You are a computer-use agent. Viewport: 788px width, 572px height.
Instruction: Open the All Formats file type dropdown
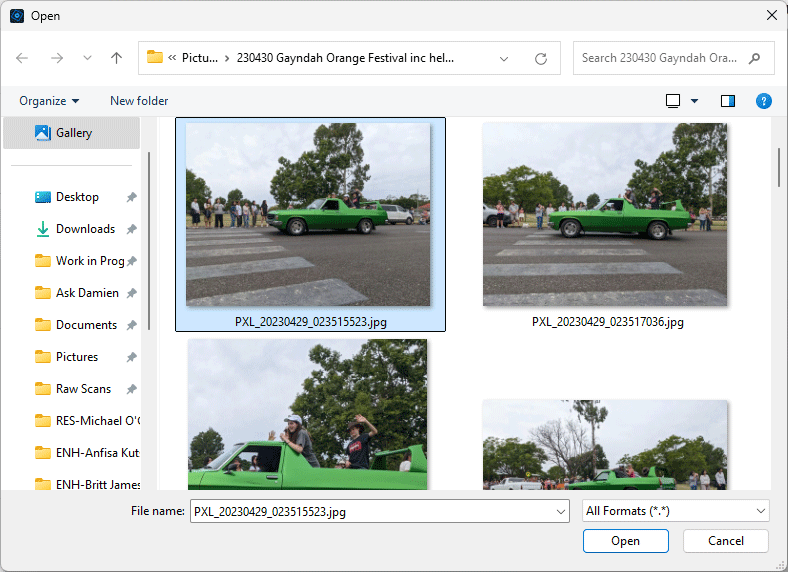(x=676, y=511)
